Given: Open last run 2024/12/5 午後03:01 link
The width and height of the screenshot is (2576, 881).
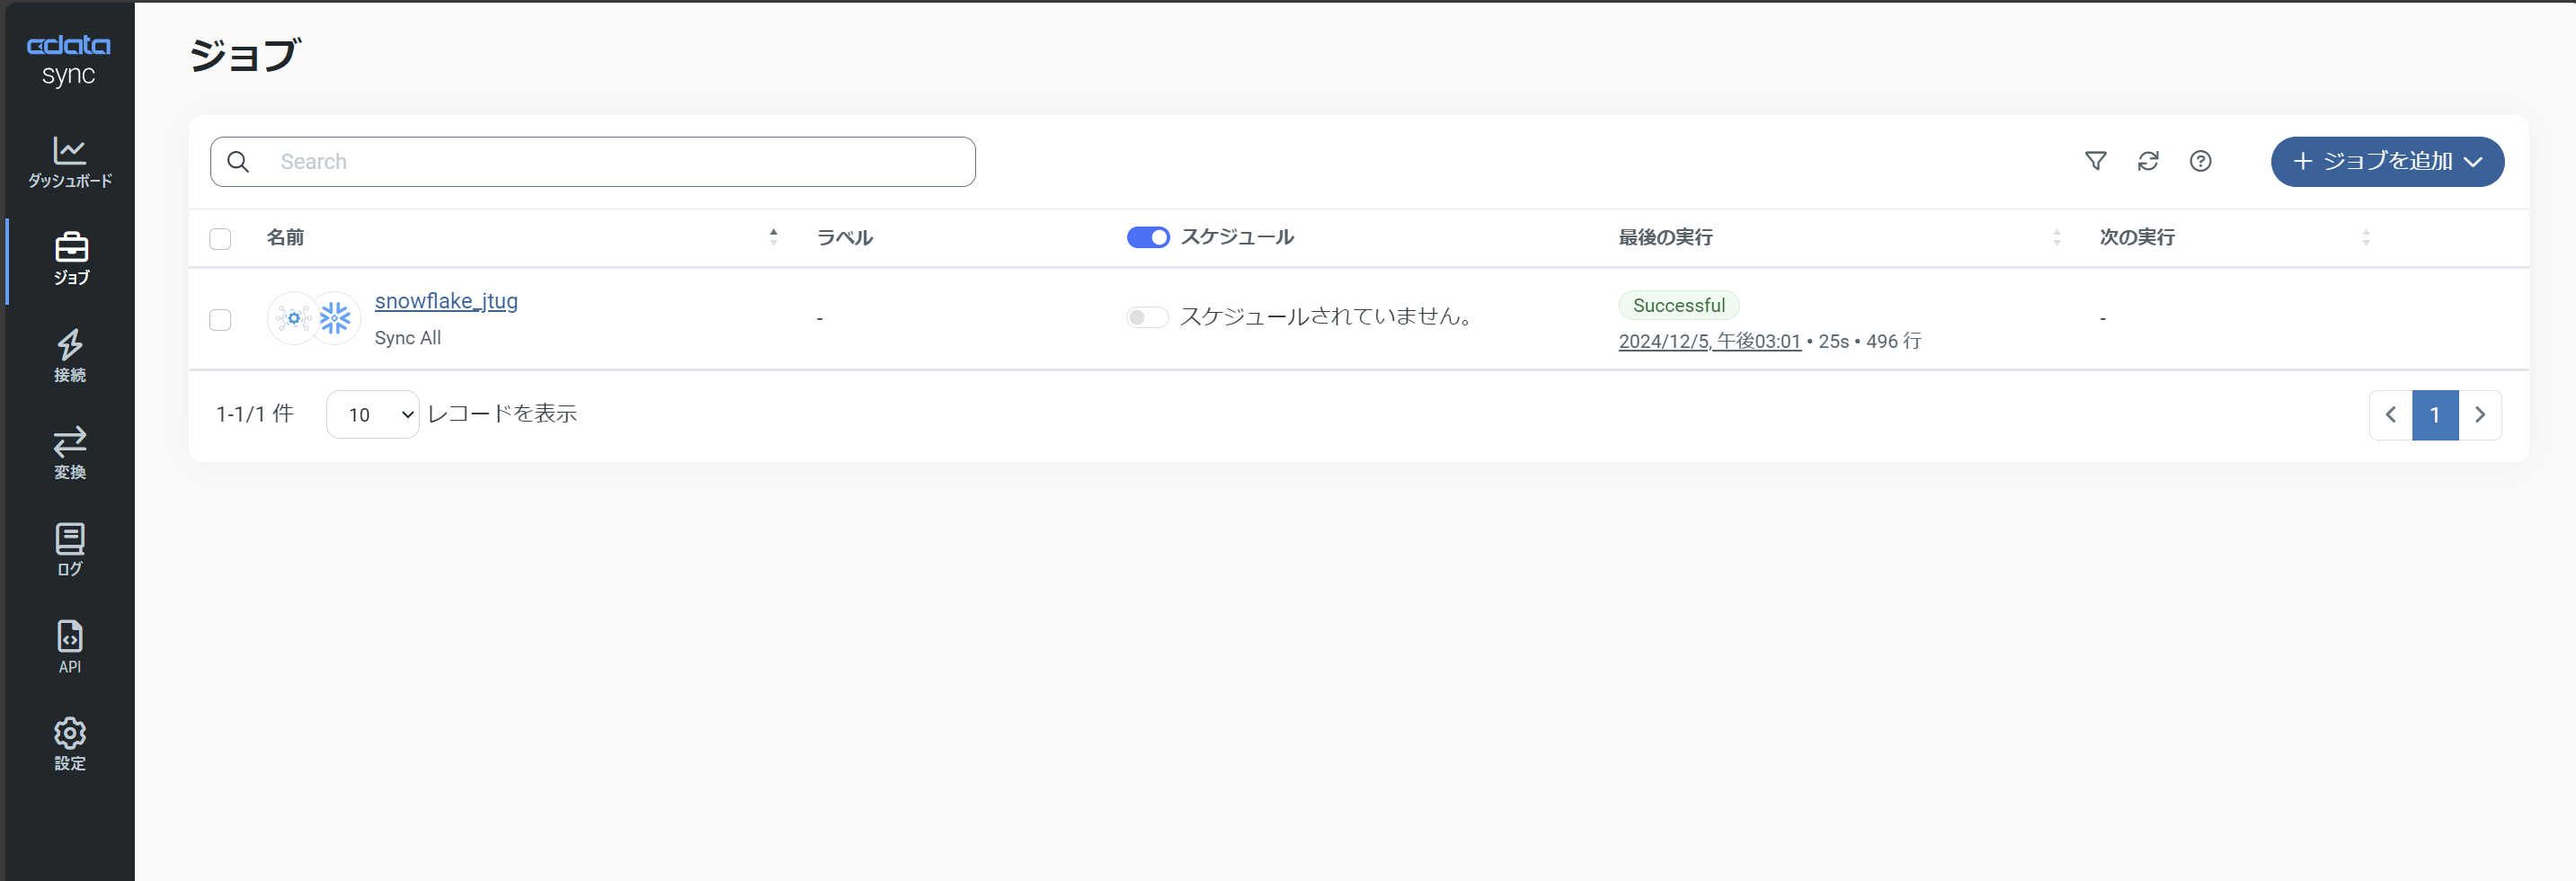Looking at the screenshot, I should pos(1709,341).
